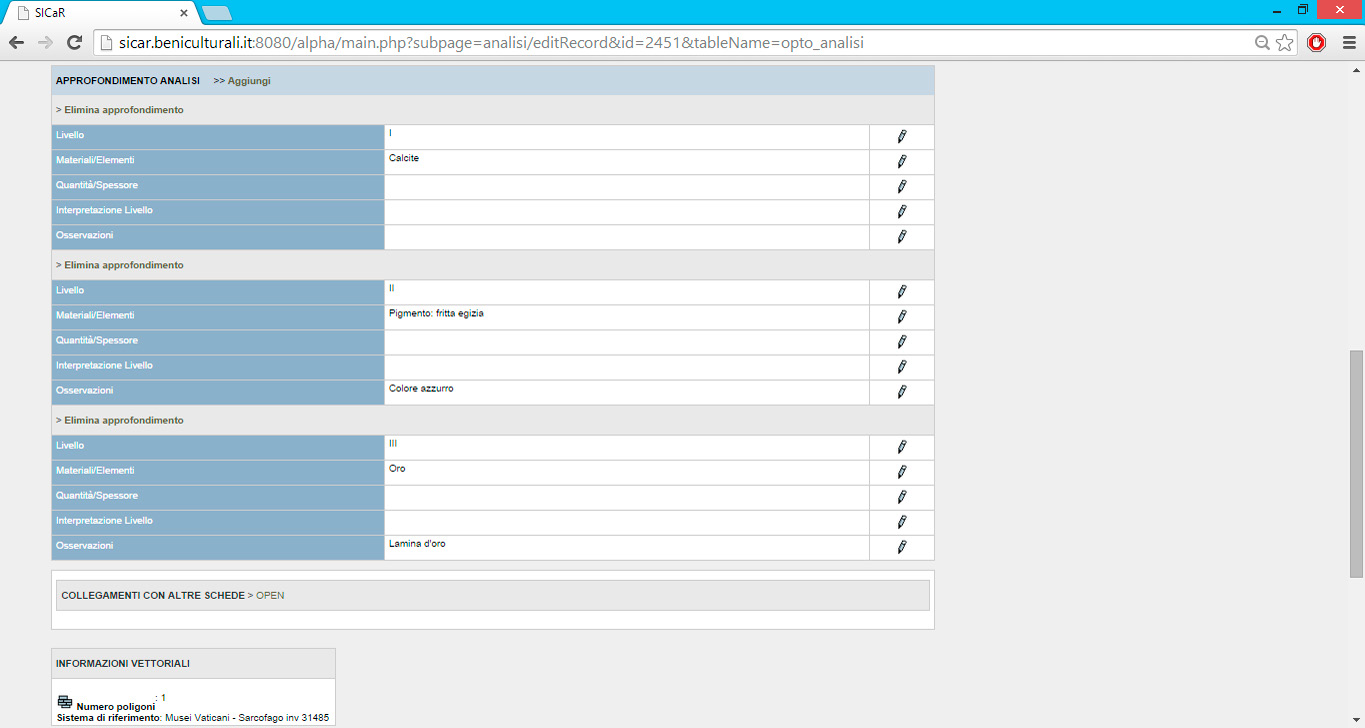Edit Interpretazione Livello of the level I section

pyautogui.click(x=901, y=212)
